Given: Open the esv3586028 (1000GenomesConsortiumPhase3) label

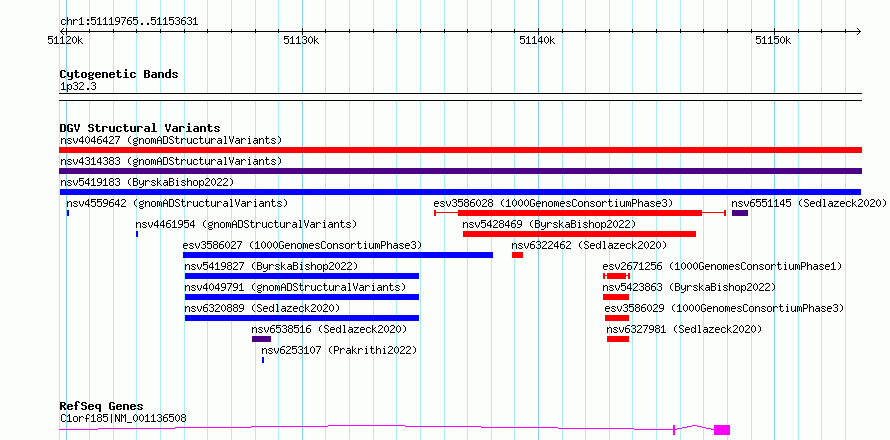Looking at the screenshot, I should pyautogui.click(x=553, y=203).
